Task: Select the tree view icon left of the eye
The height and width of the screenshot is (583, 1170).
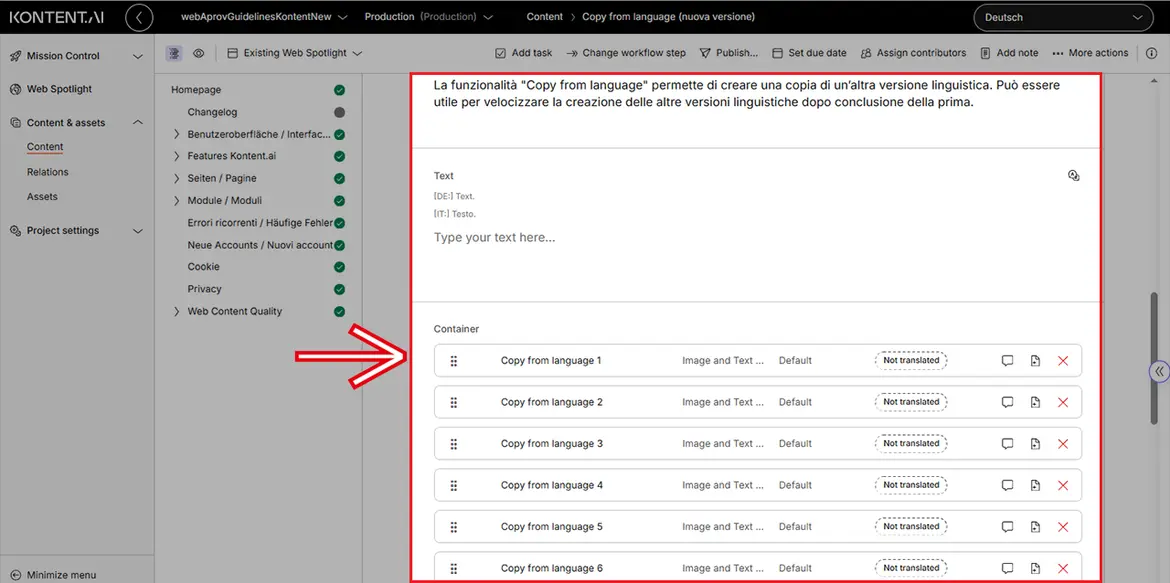Action: 174,53
